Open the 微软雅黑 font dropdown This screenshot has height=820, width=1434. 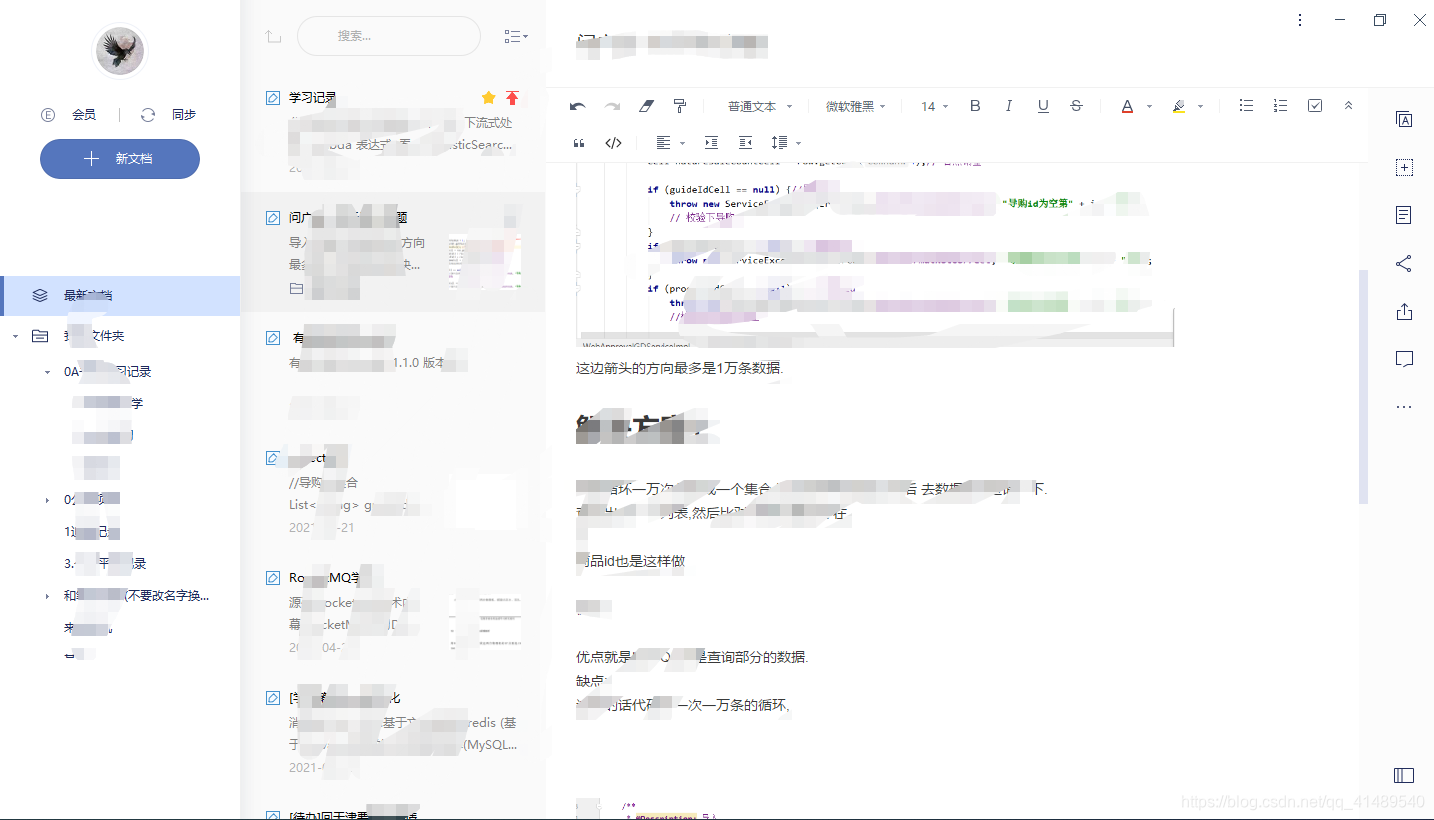pos(856,106)
